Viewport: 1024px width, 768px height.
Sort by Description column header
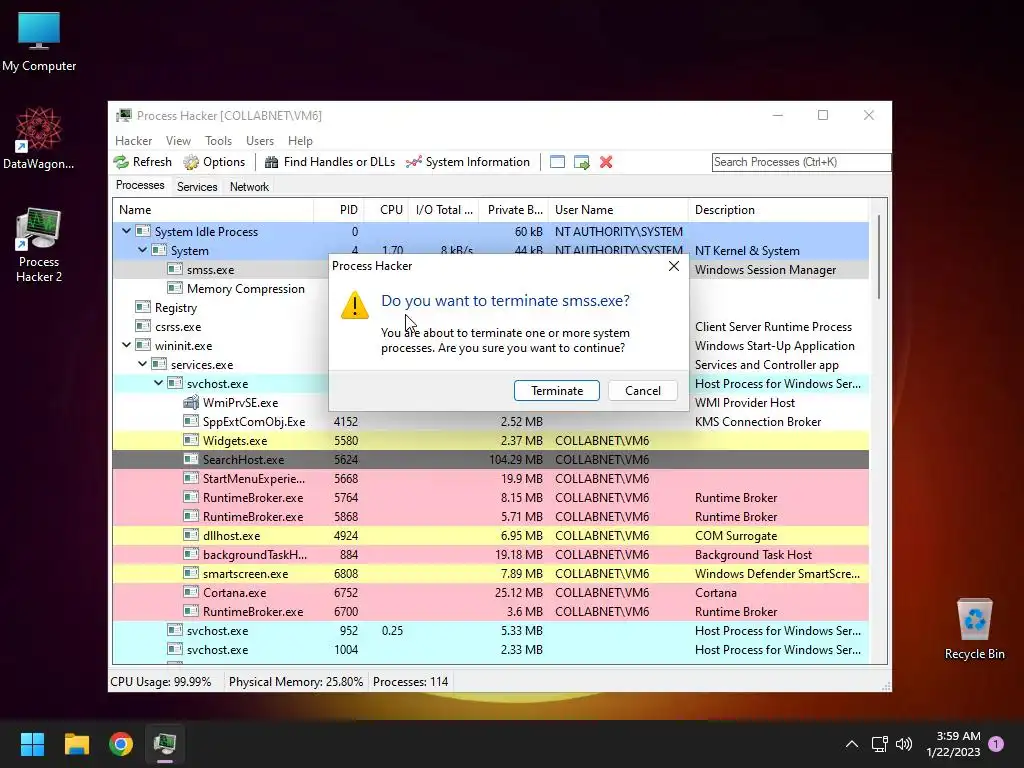[x=778, y=210]
